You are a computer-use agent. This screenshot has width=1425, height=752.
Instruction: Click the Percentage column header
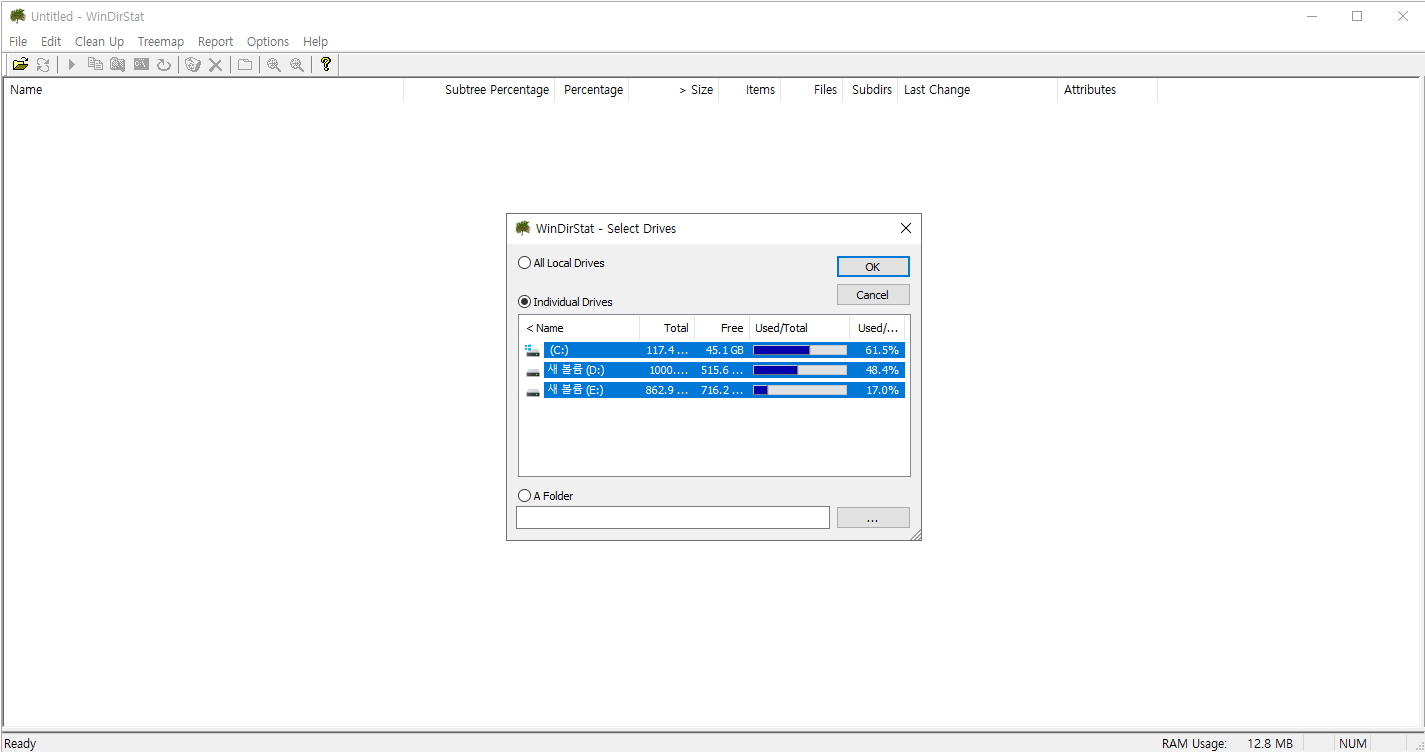click(592, 89)
